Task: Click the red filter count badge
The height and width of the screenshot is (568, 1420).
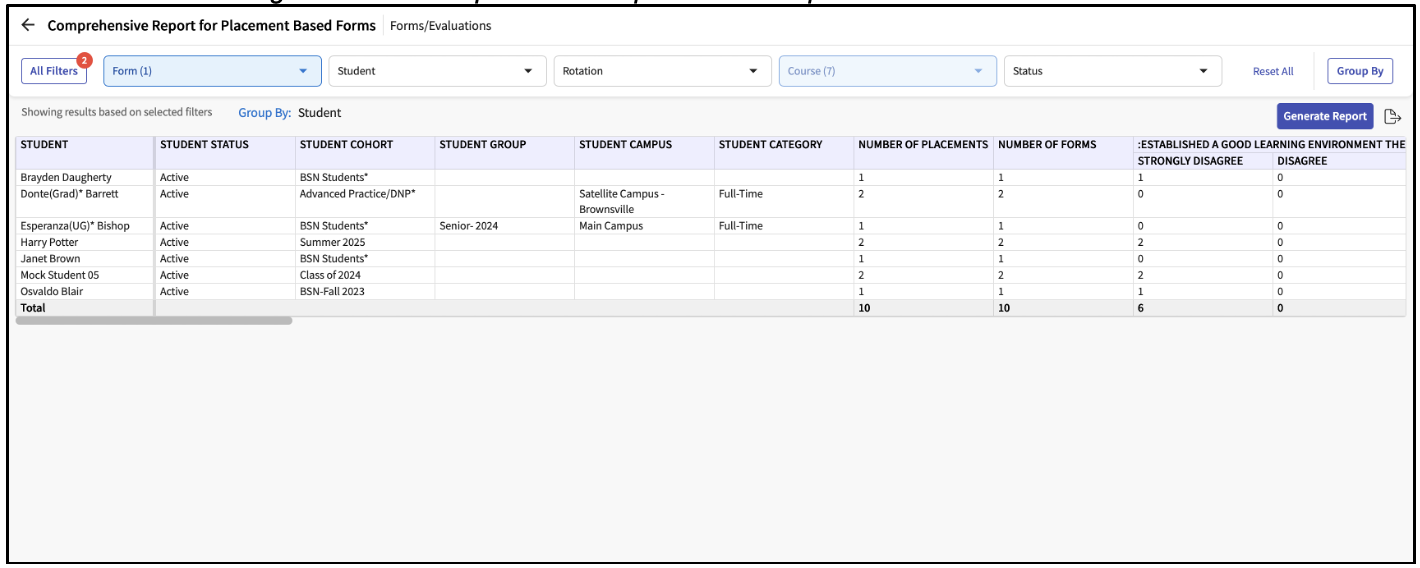Action: (84, 60)
